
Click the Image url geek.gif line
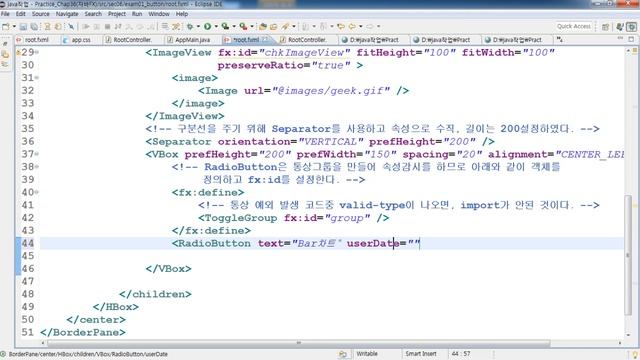[x=303, y=91]
